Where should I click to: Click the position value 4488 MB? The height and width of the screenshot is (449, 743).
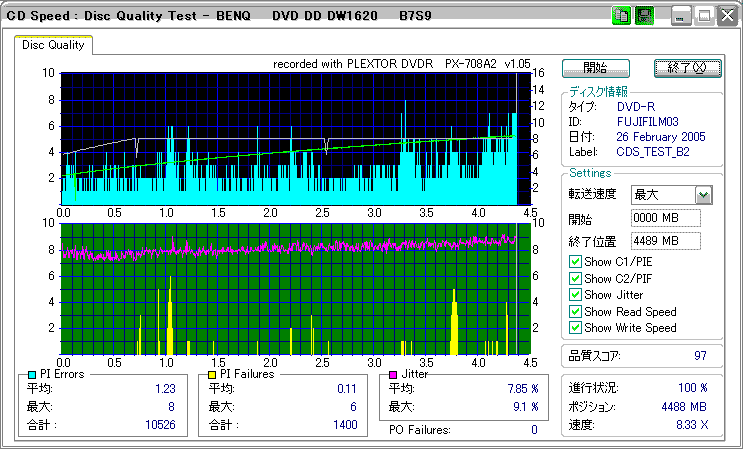click(x=684, y=407)
